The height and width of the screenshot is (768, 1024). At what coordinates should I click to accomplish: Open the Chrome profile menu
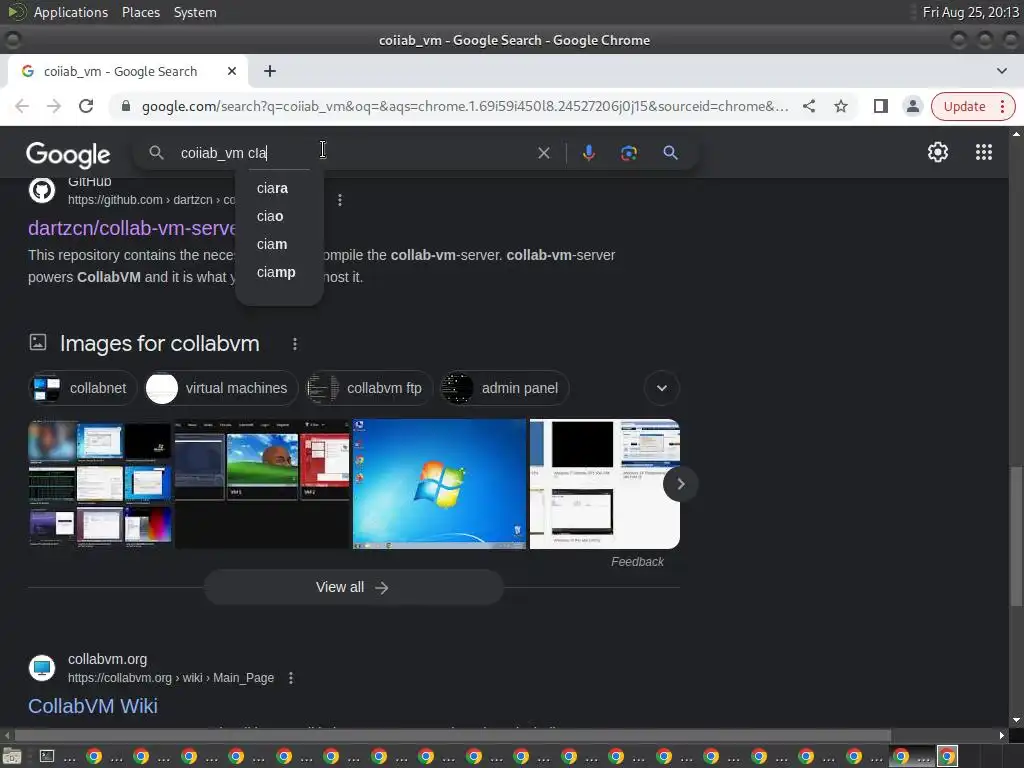912,106
